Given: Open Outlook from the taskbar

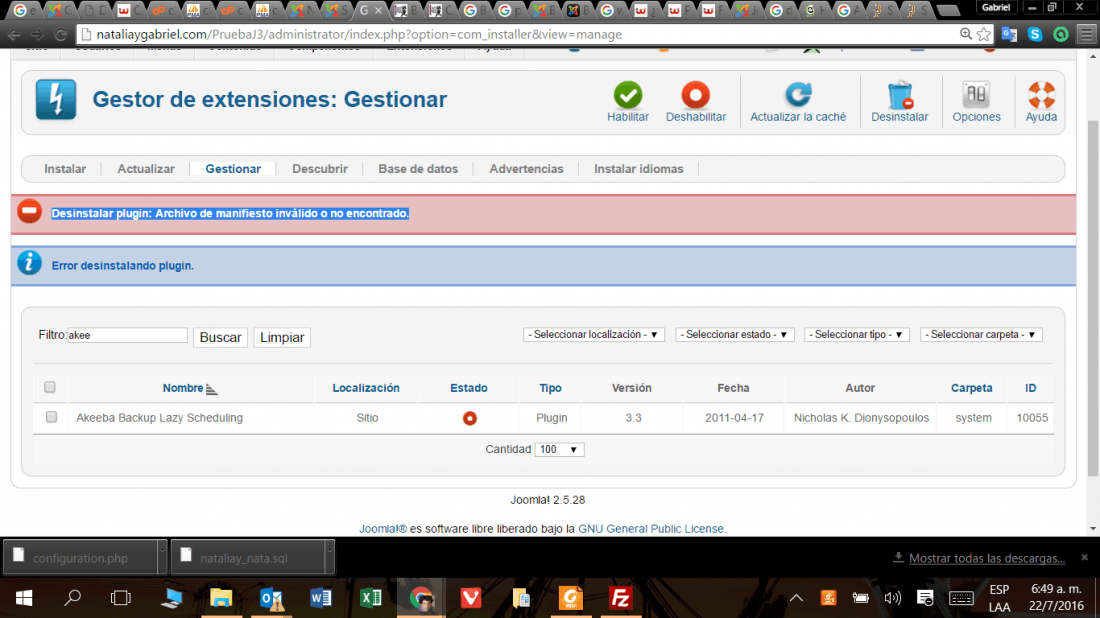Looking at the screenshot, I should 271,598.
